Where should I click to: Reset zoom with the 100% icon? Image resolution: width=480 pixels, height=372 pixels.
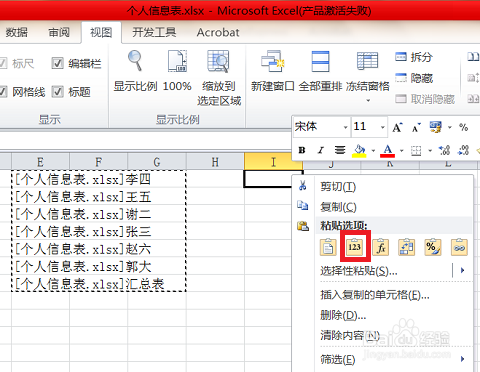click(x=177, y=60)
